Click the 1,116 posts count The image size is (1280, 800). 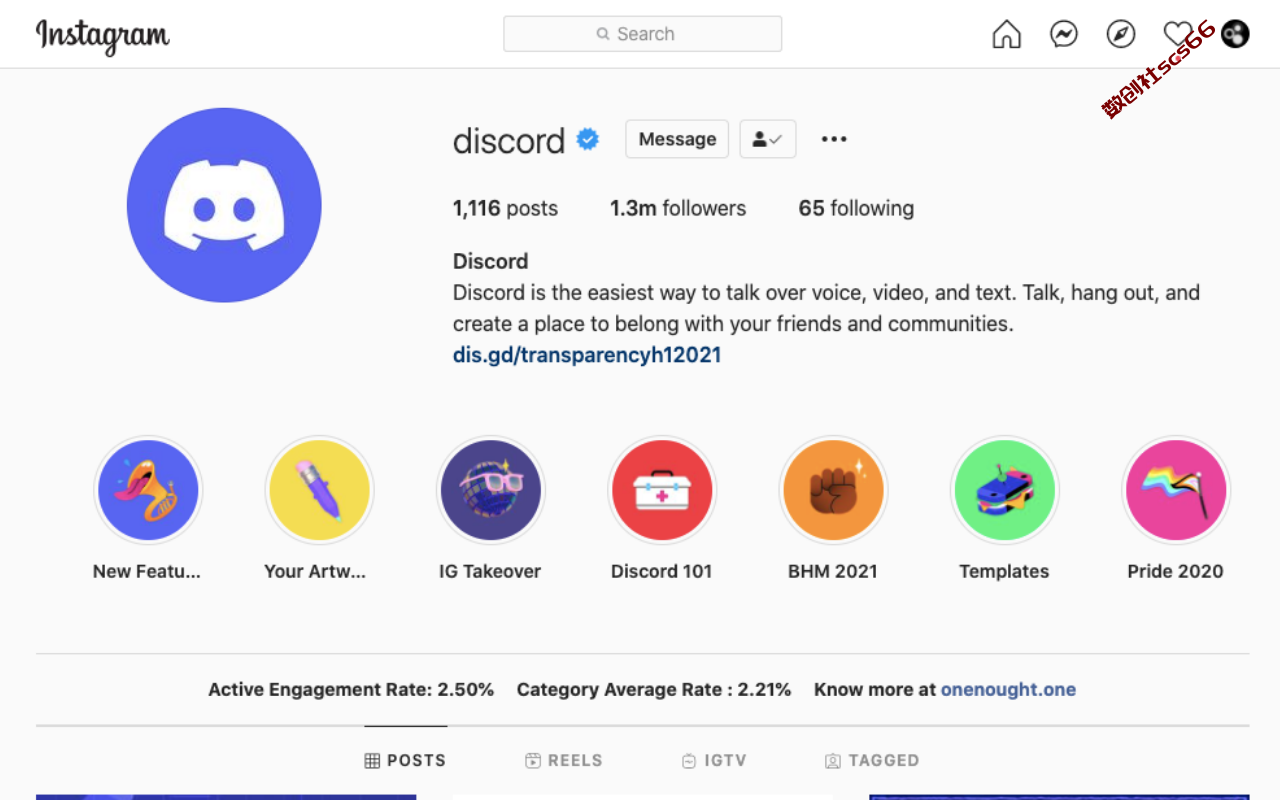click(x=505, y=208)
